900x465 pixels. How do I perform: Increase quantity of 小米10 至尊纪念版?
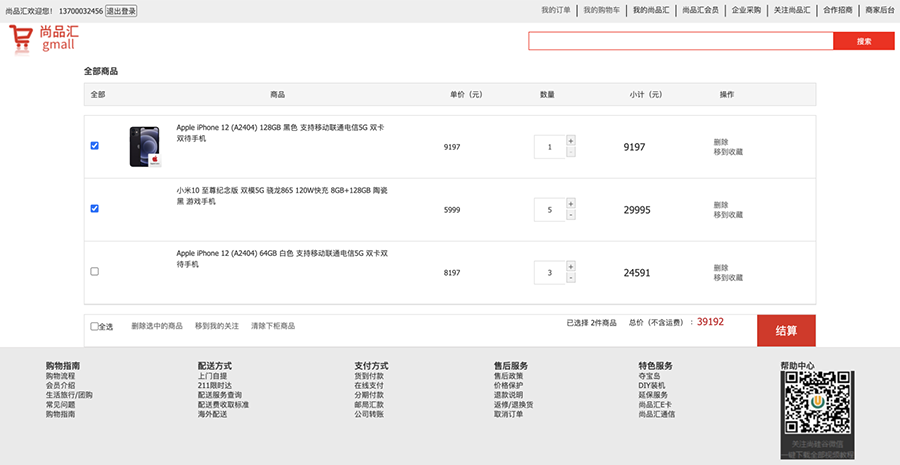pyautogui.click(x=571, y=204)
